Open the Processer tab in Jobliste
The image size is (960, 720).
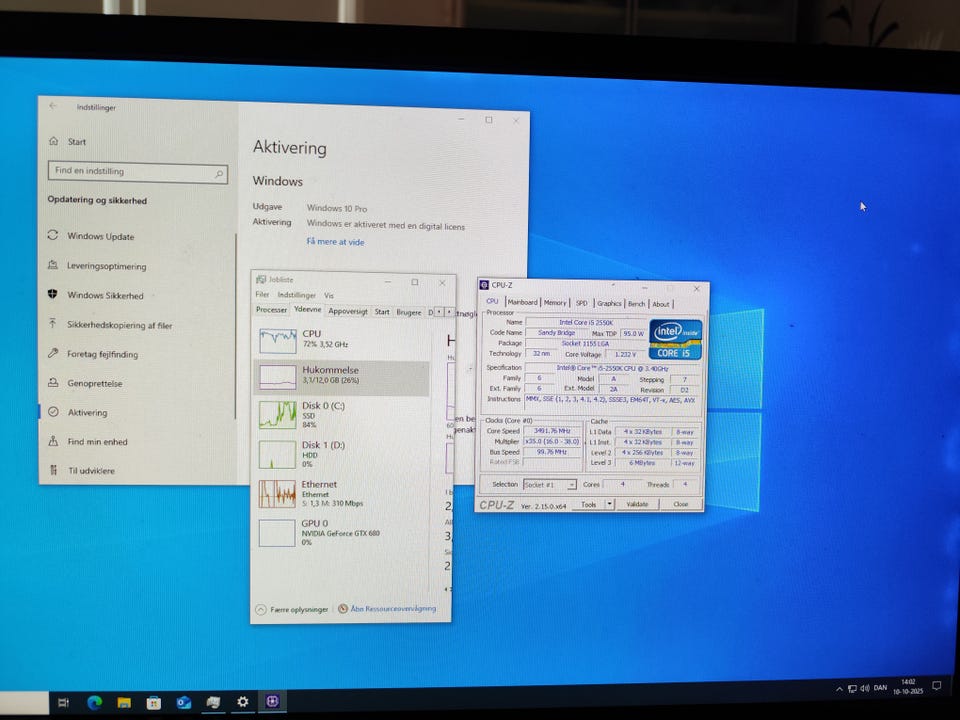(271, 311)
